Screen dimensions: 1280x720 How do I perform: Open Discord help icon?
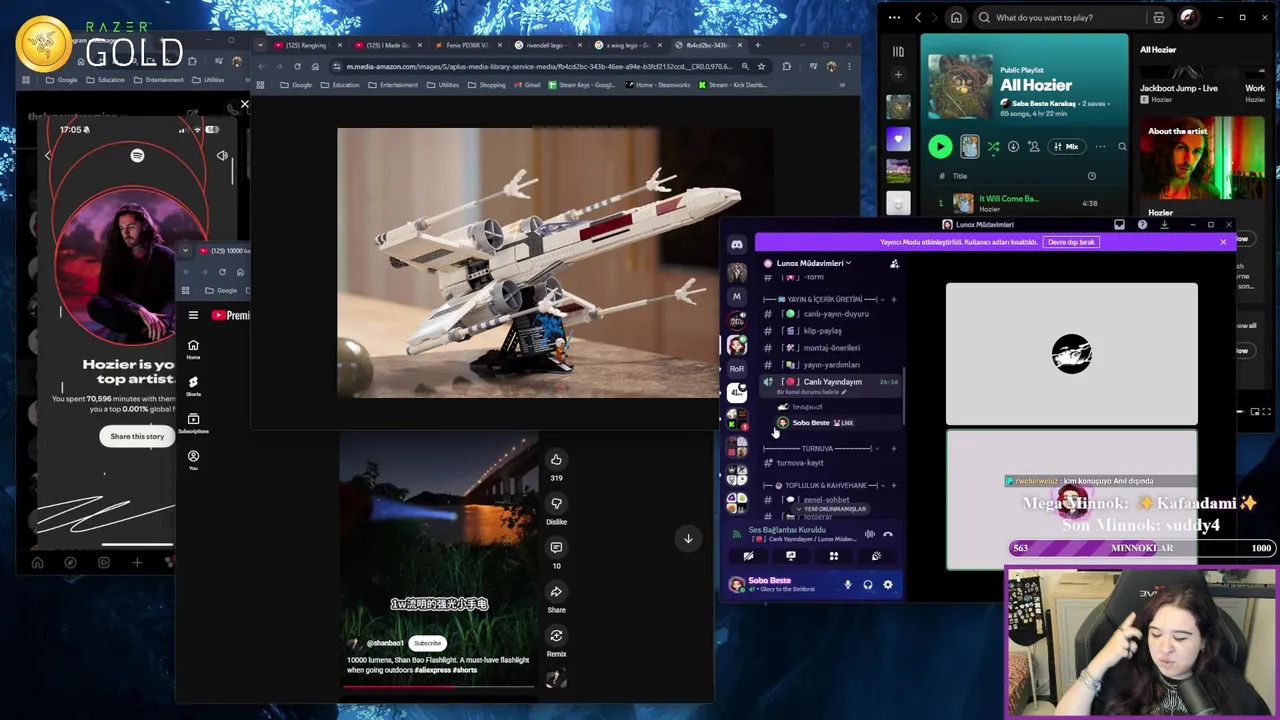(1142, 225)
